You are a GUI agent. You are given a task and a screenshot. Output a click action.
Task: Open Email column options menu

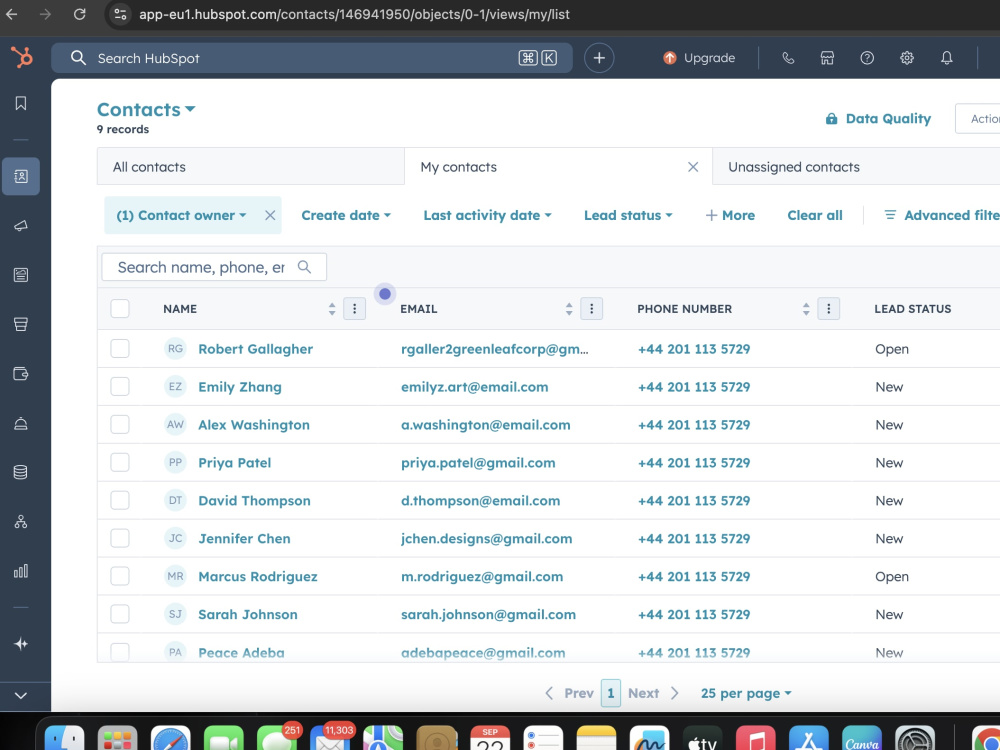[x=592, y=309]
